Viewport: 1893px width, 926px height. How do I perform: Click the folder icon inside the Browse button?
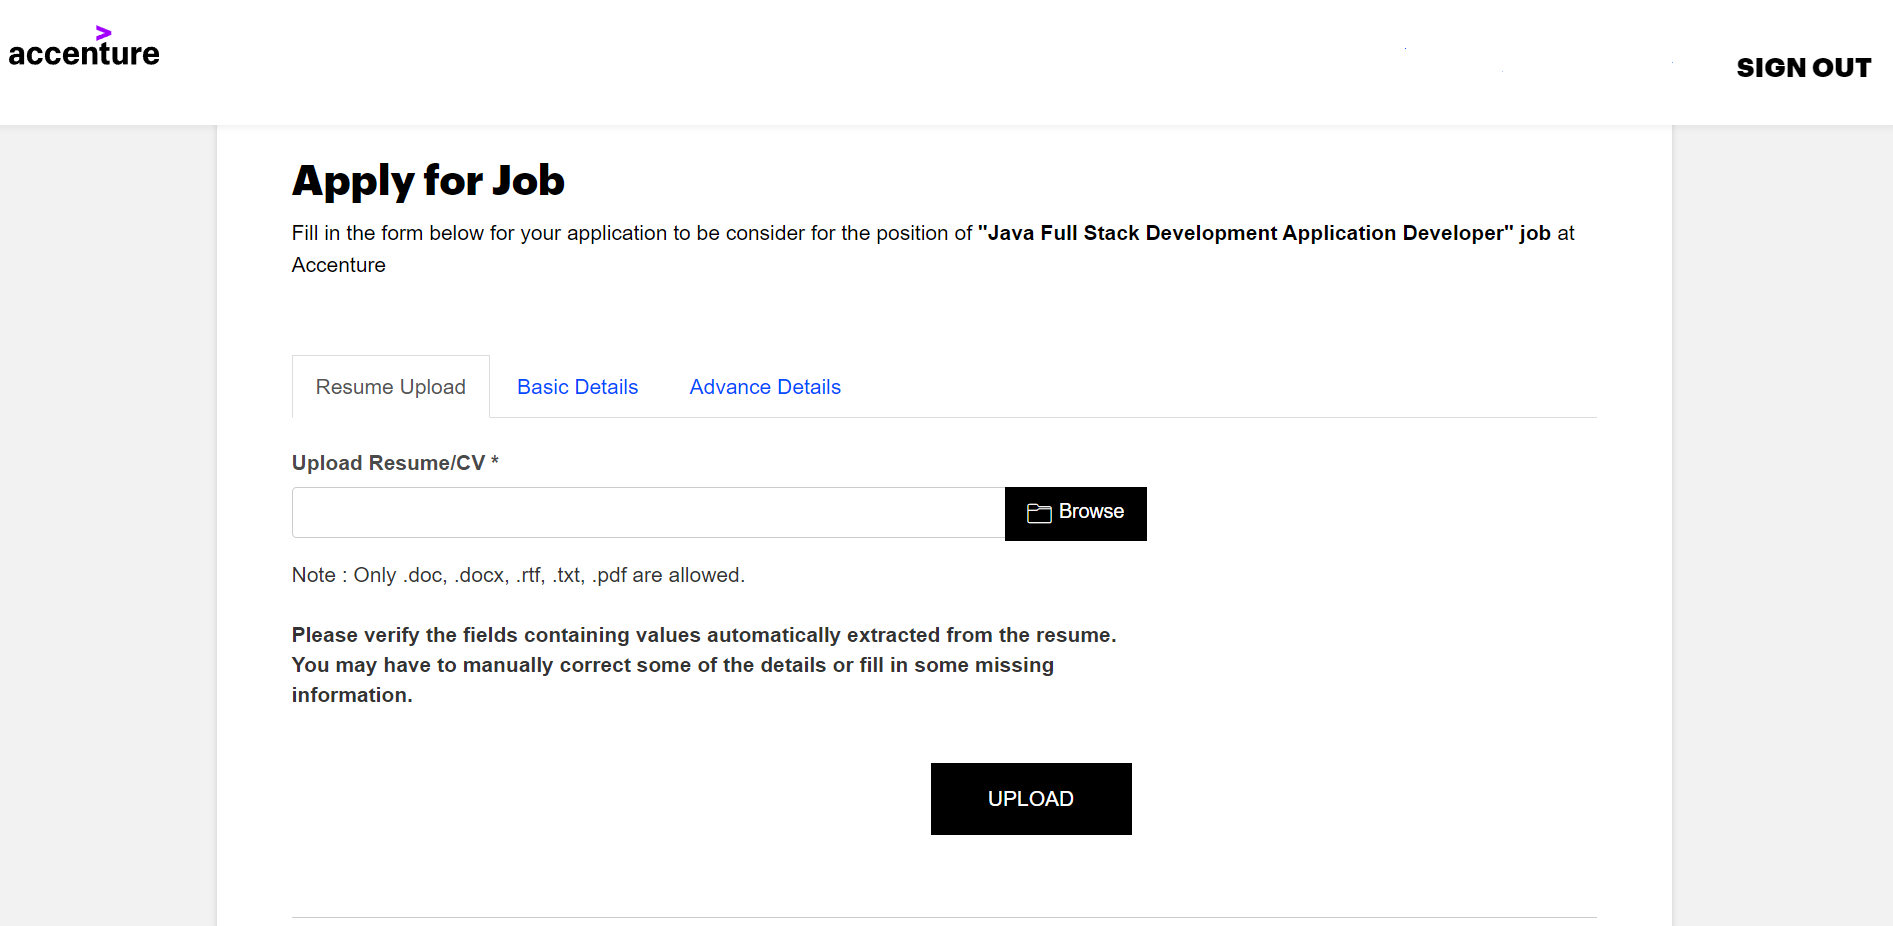1039,513
